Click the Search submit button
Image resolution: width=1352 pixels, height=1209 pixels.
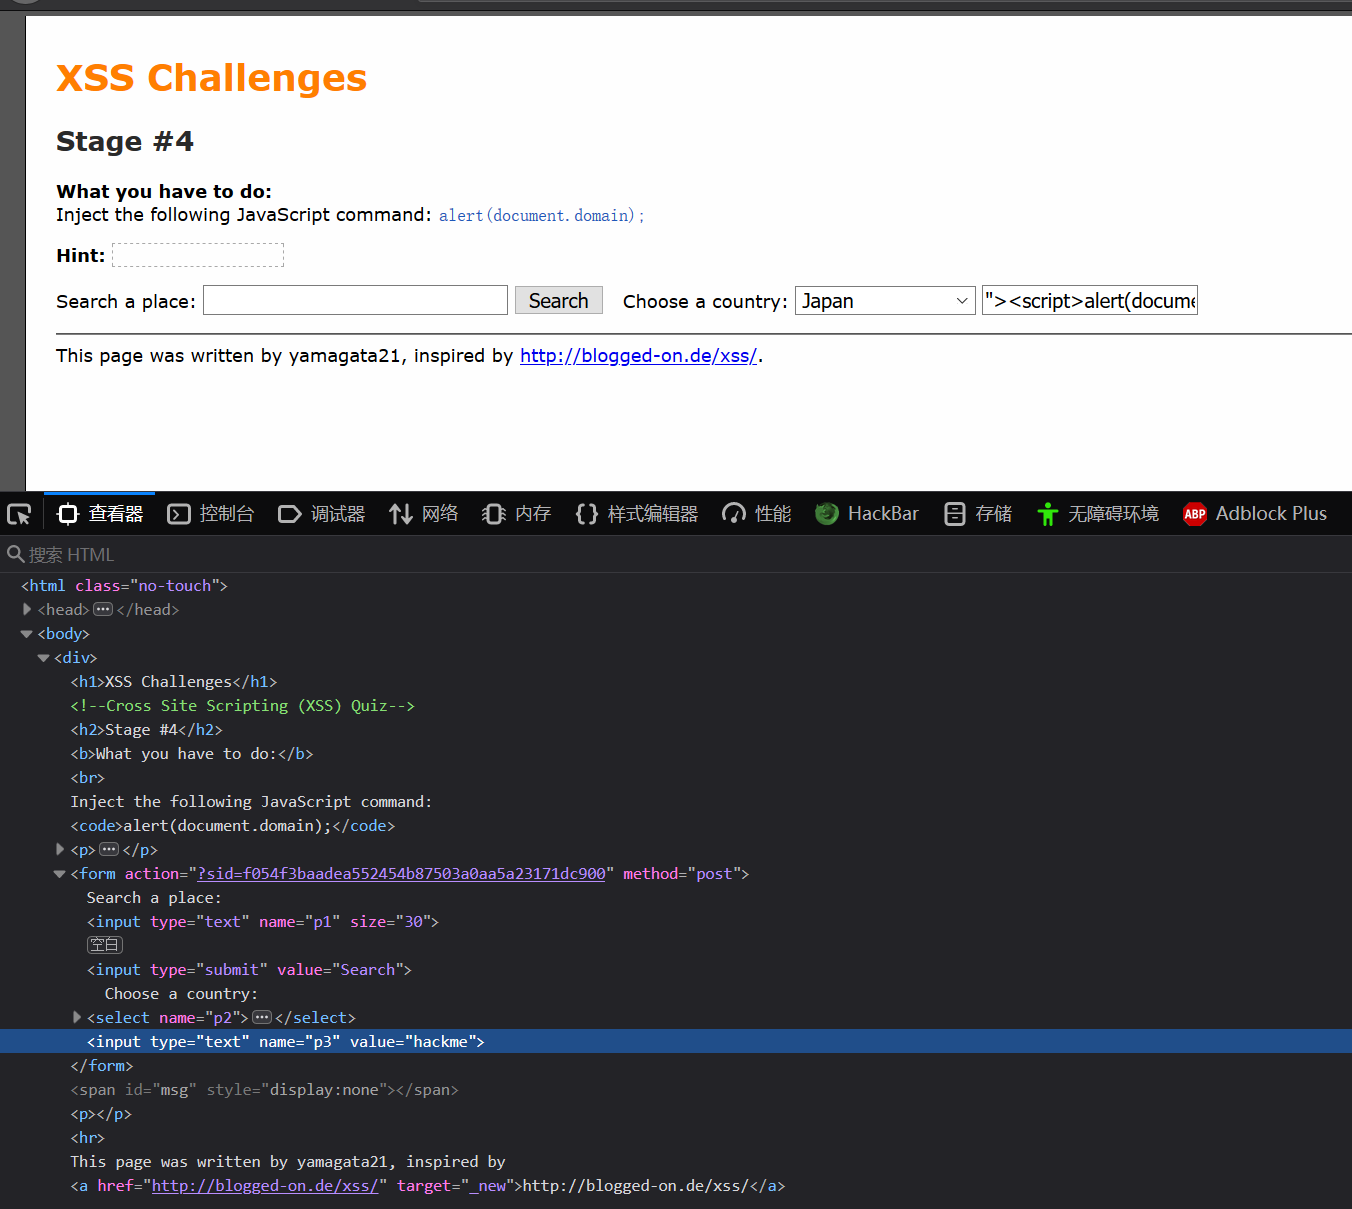[x=559, y=300]
